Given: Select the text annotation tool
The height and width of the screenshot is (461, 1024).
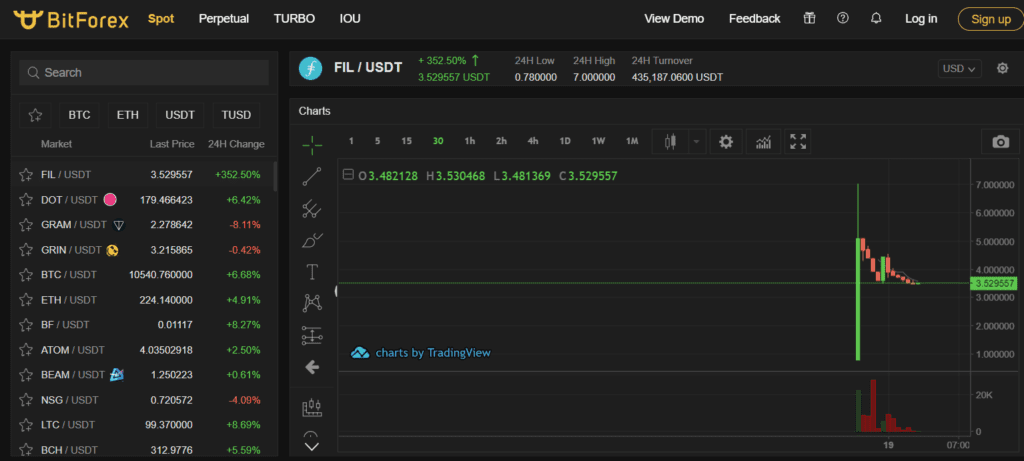Looking at the screenshot, I should click(312, 271).
